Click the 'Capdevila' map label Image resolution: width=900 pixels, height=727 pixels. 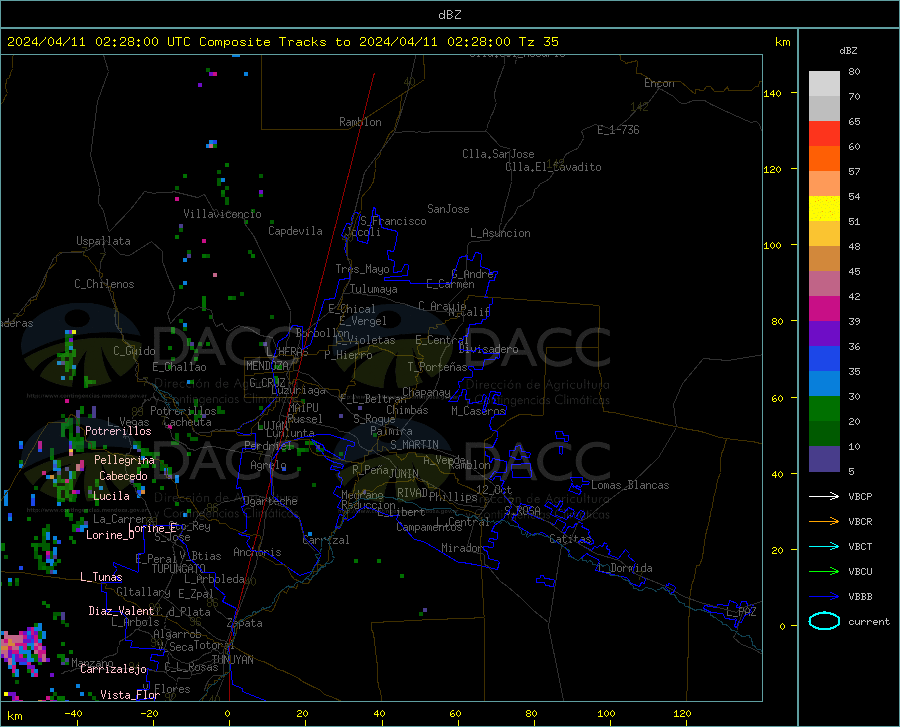point(295,231)
